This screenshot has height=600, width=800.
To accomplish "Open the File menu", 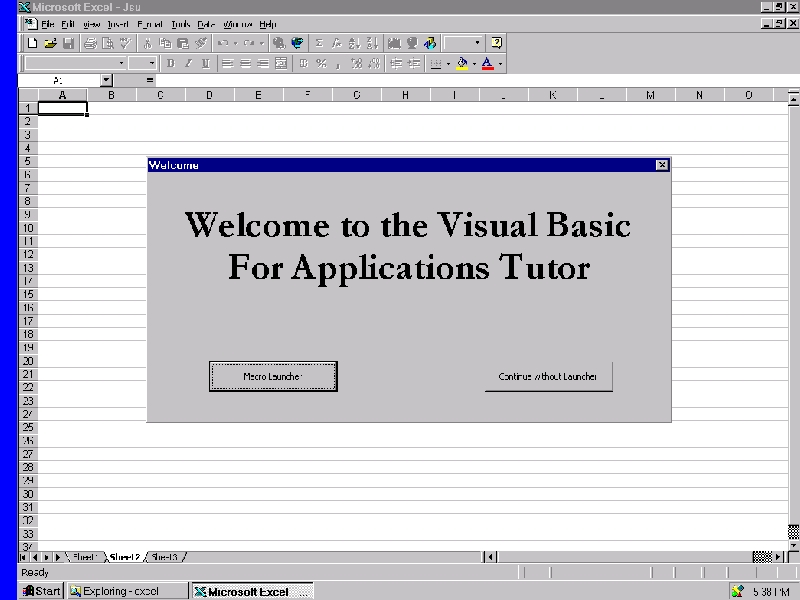I will click(48, 24).
